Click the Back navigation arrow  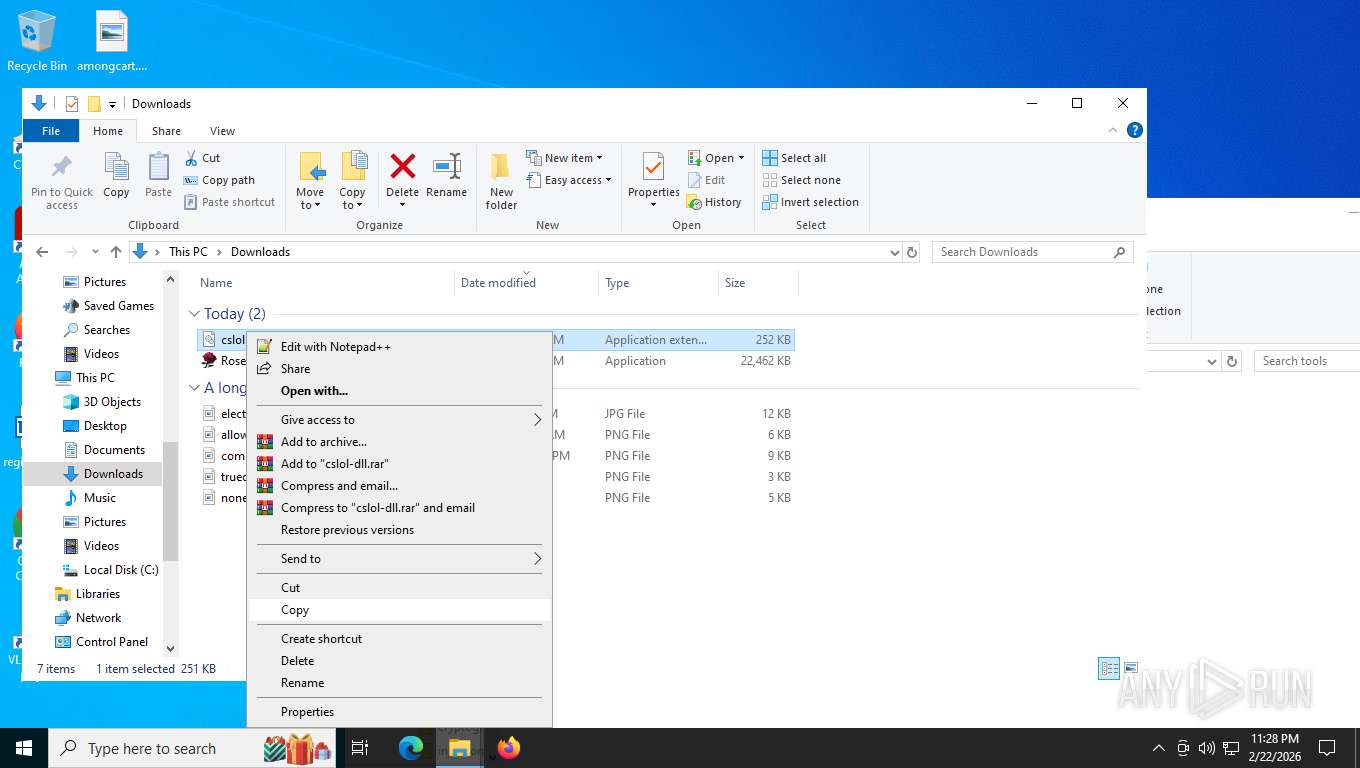(42, 252)
